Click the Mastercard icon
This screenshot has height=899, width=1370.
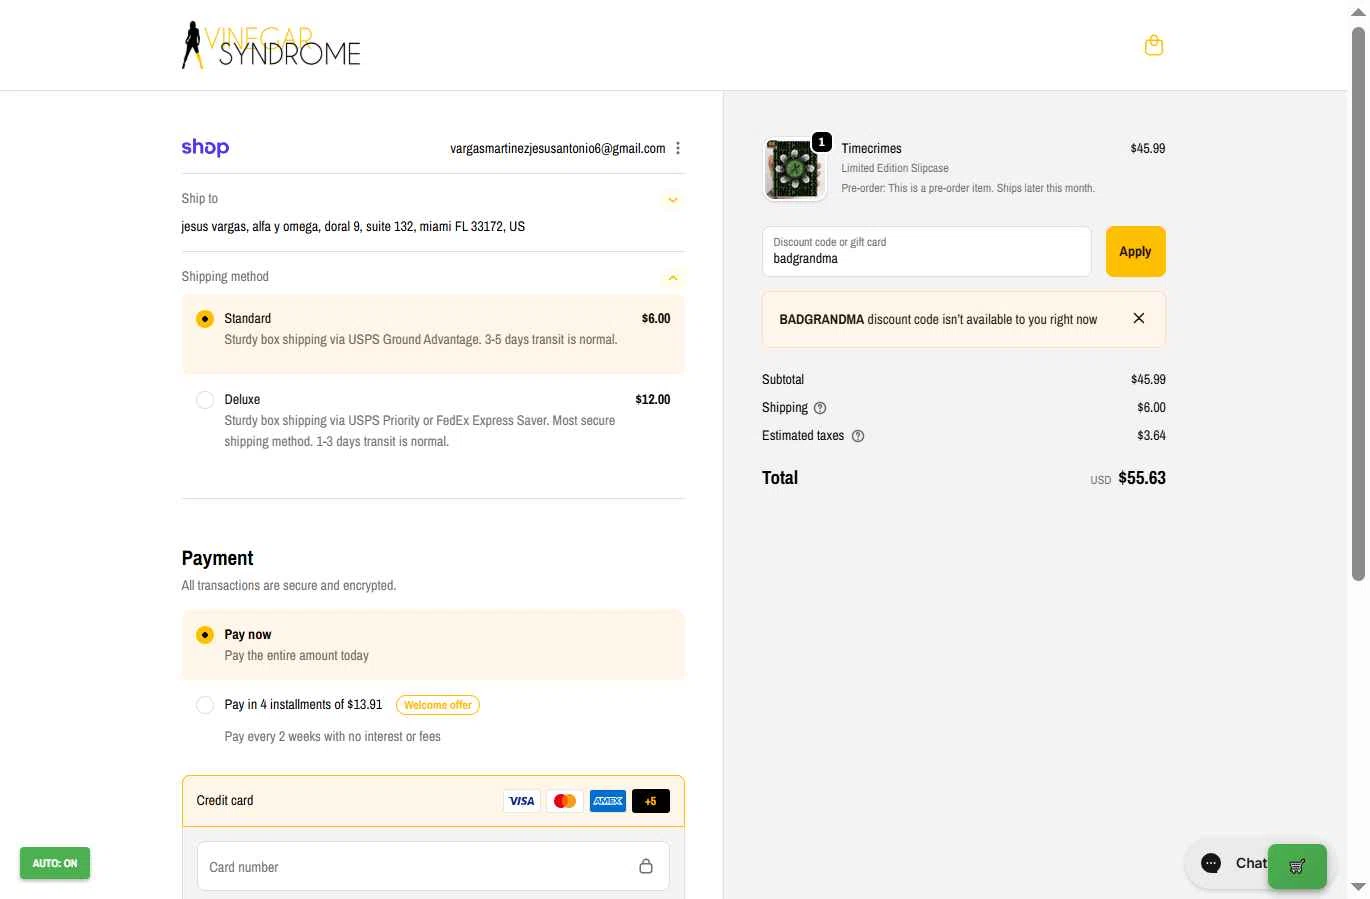565,801
